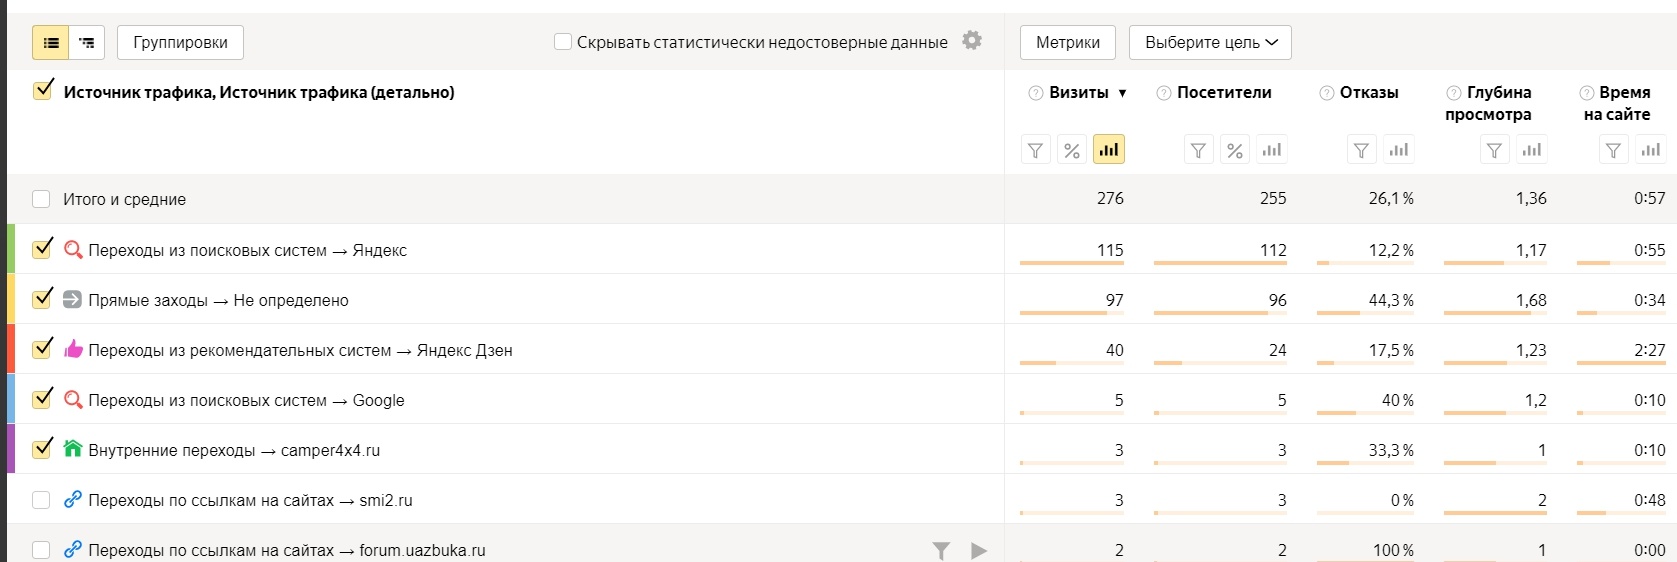Change sort order via Визиты arrow
The image size is (1677, 562).
tap(1122, 93)
